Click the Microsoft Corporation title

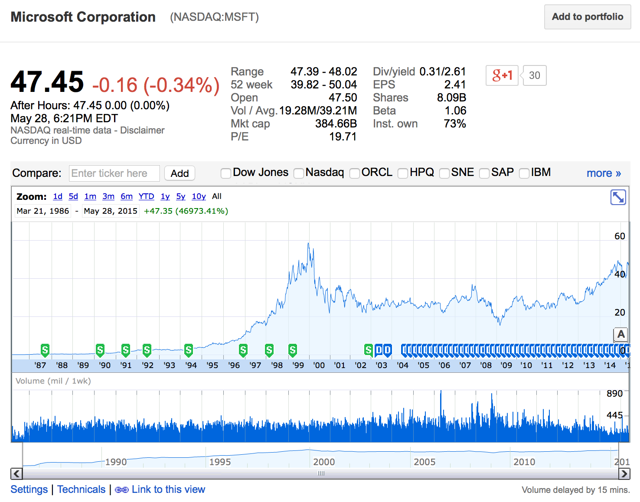(83, 17)
